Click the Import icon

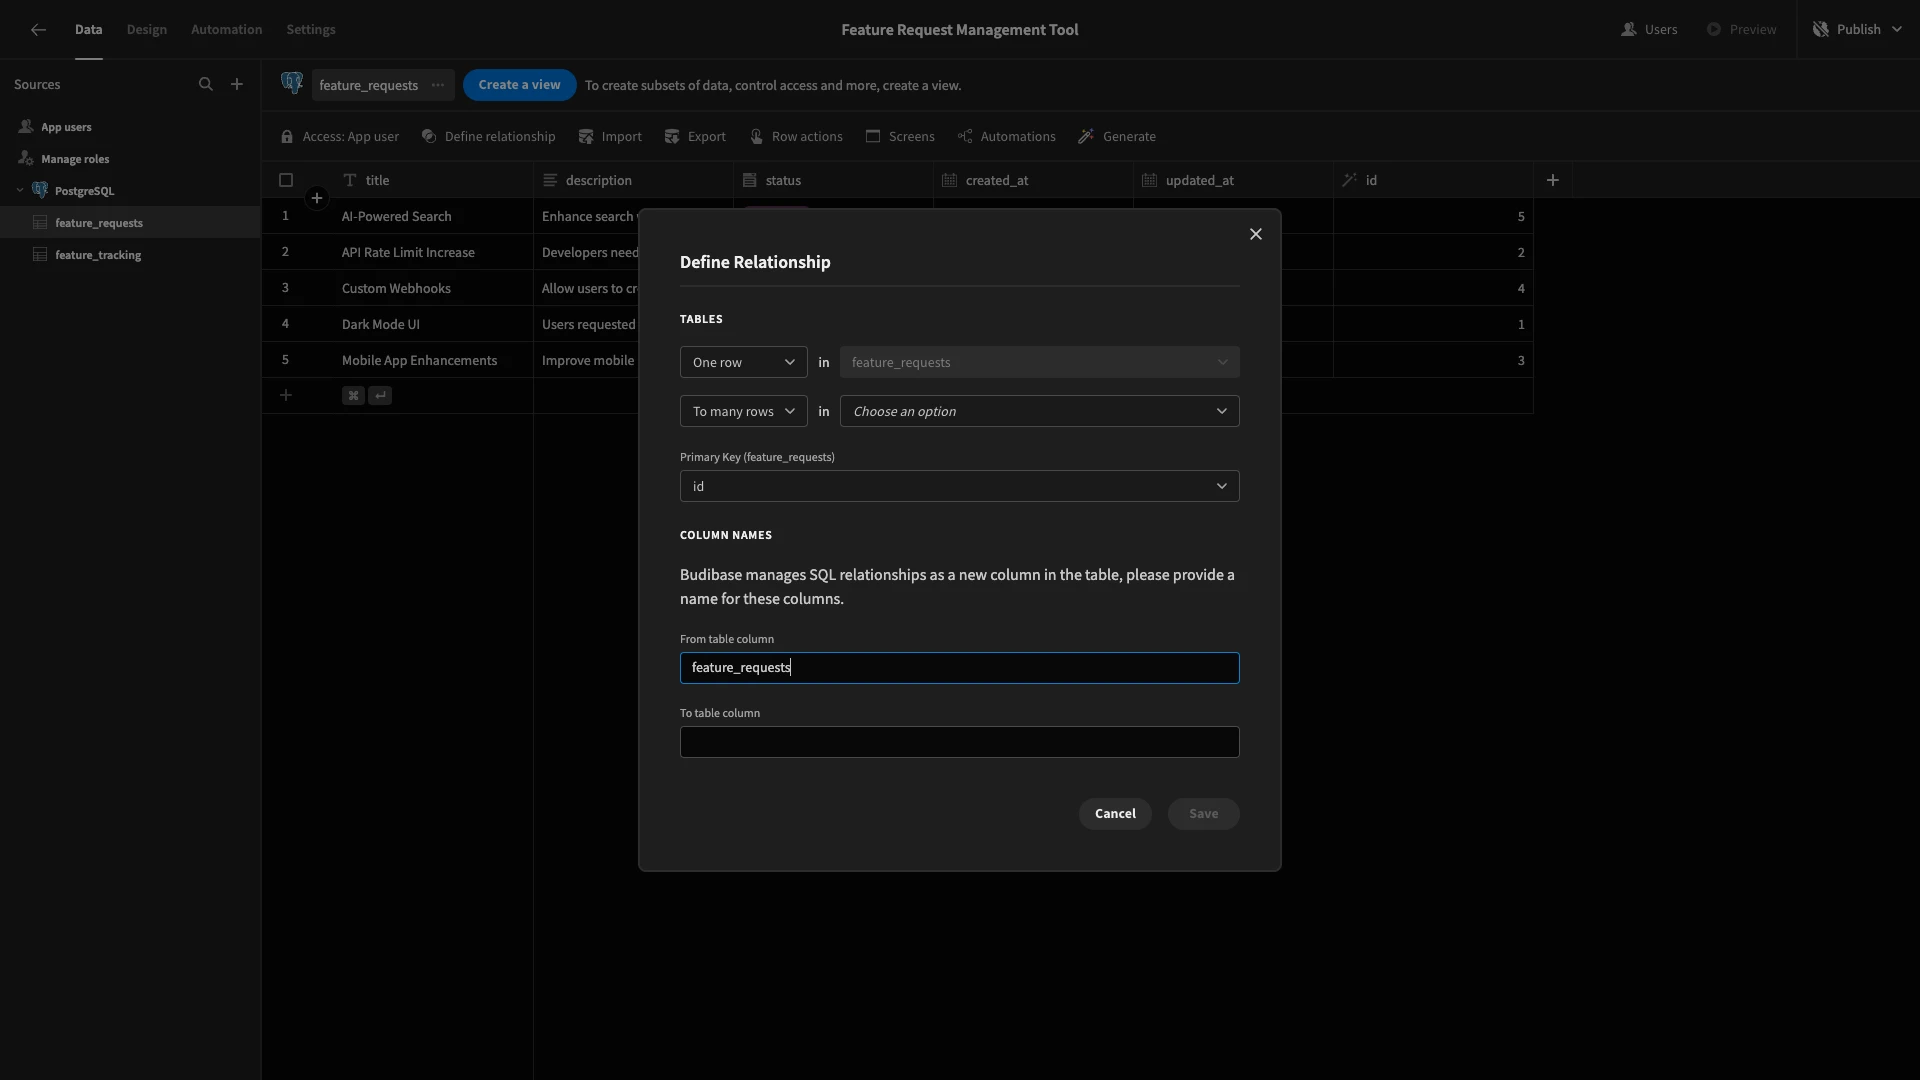pos(586,137)
